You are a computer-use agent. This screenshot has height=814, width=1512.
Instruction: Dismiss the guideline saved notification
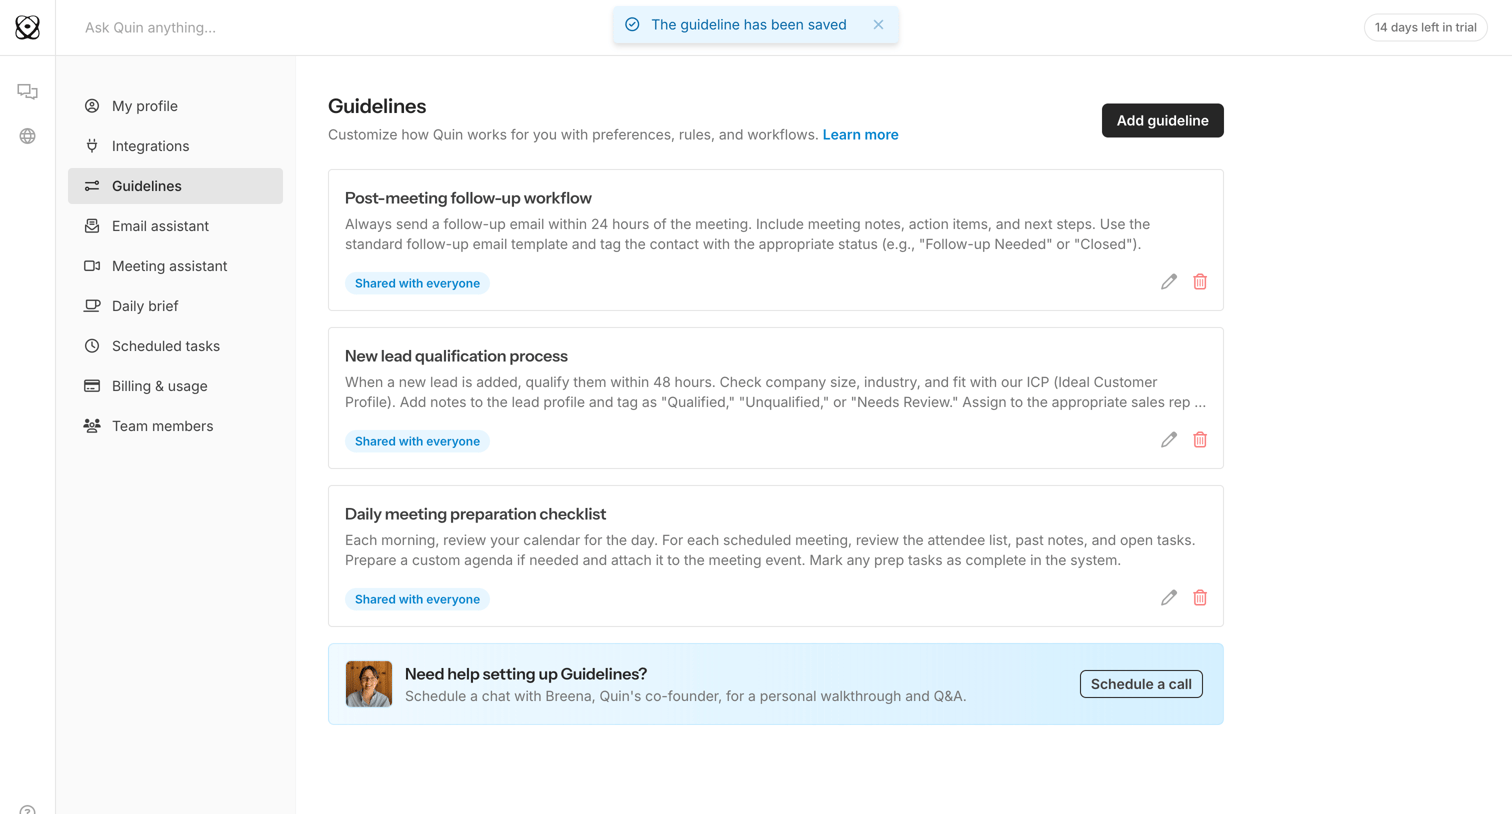tap(878, 25)
